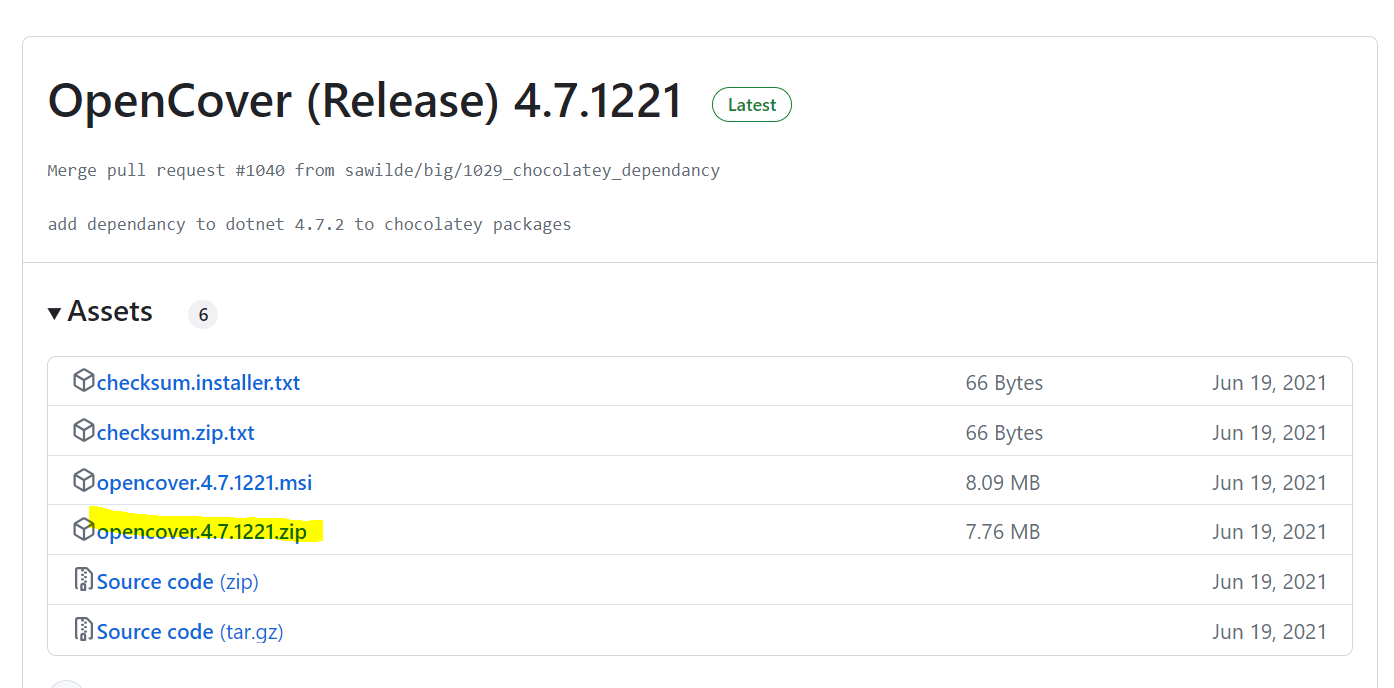Click package icon beside checksum.installer.txt
1394x688 pixels.
coord(84,381)
